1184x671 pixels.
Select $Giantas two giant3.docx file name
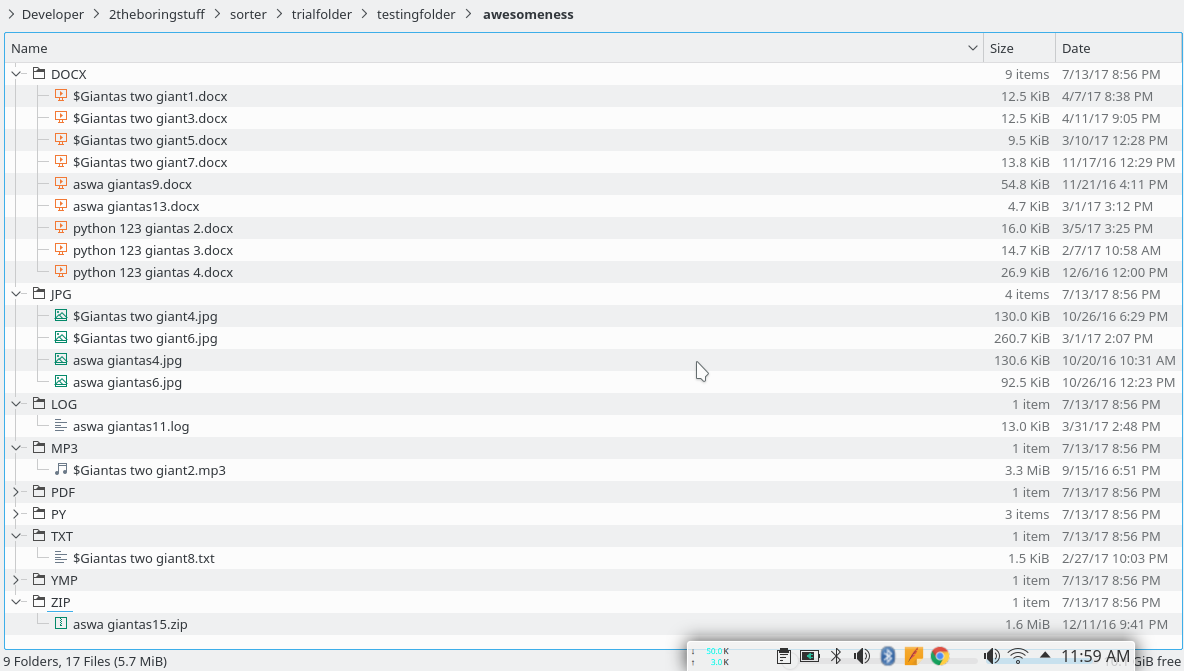[150, 119]
